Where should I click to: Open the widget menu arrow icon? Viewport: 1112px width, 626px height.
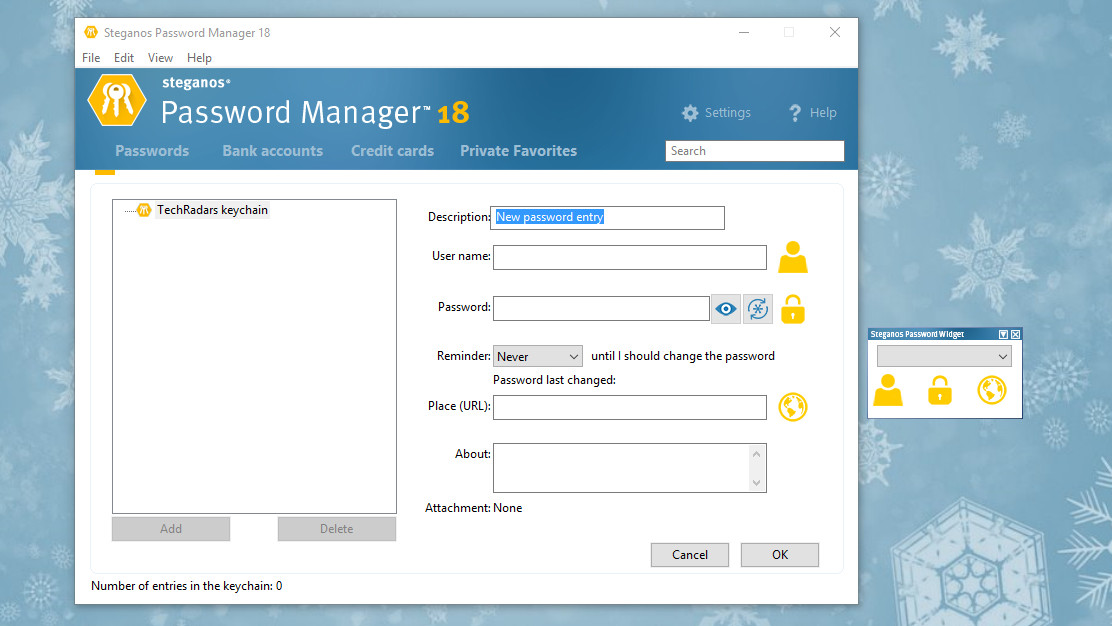pyautogui.click(x=1003, y=334)
